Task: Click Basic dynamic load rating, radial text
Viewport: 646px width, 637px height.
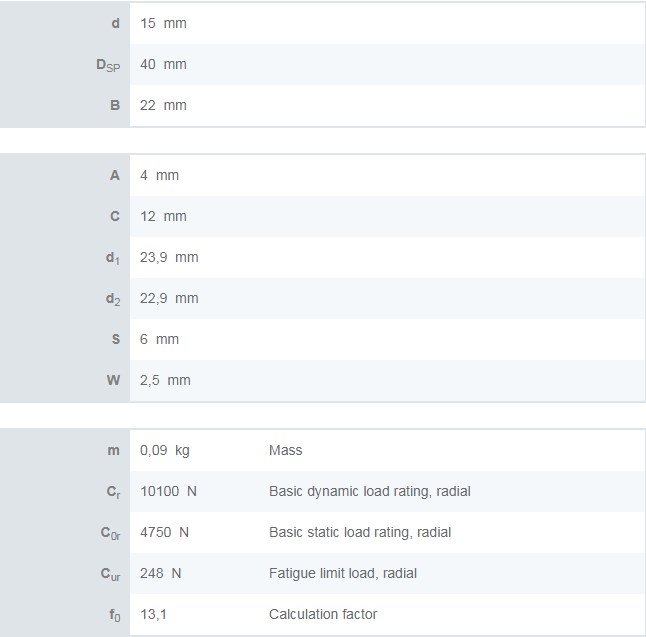Action: pos(369,491)
